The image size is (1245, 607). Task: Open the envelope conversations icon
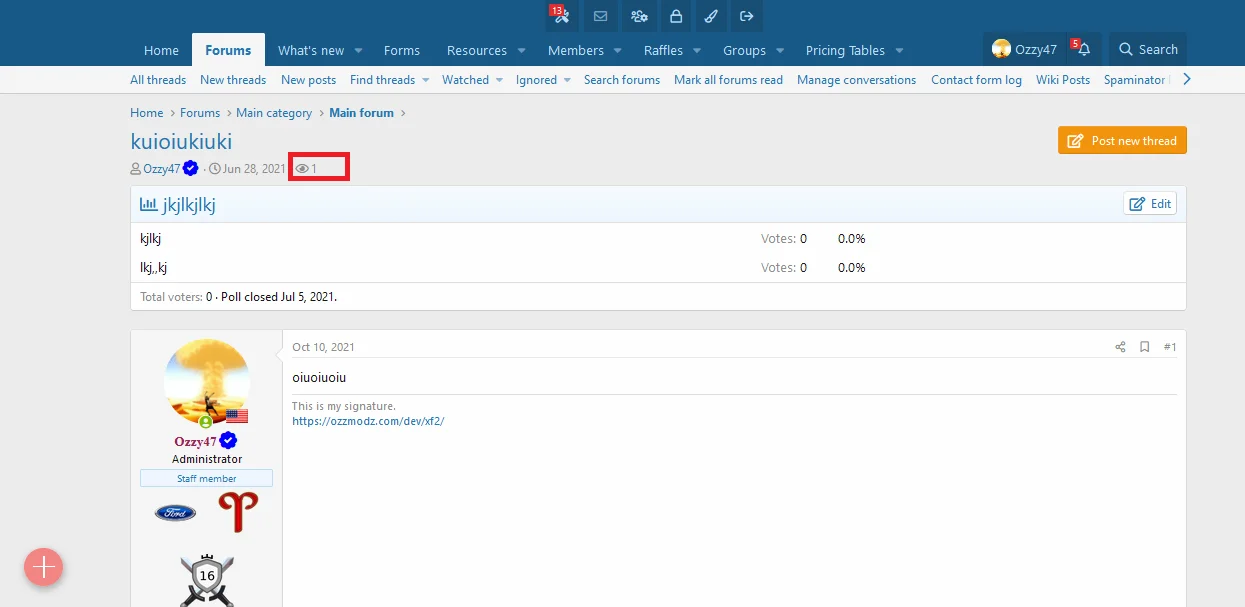click(x=600, y=16)
